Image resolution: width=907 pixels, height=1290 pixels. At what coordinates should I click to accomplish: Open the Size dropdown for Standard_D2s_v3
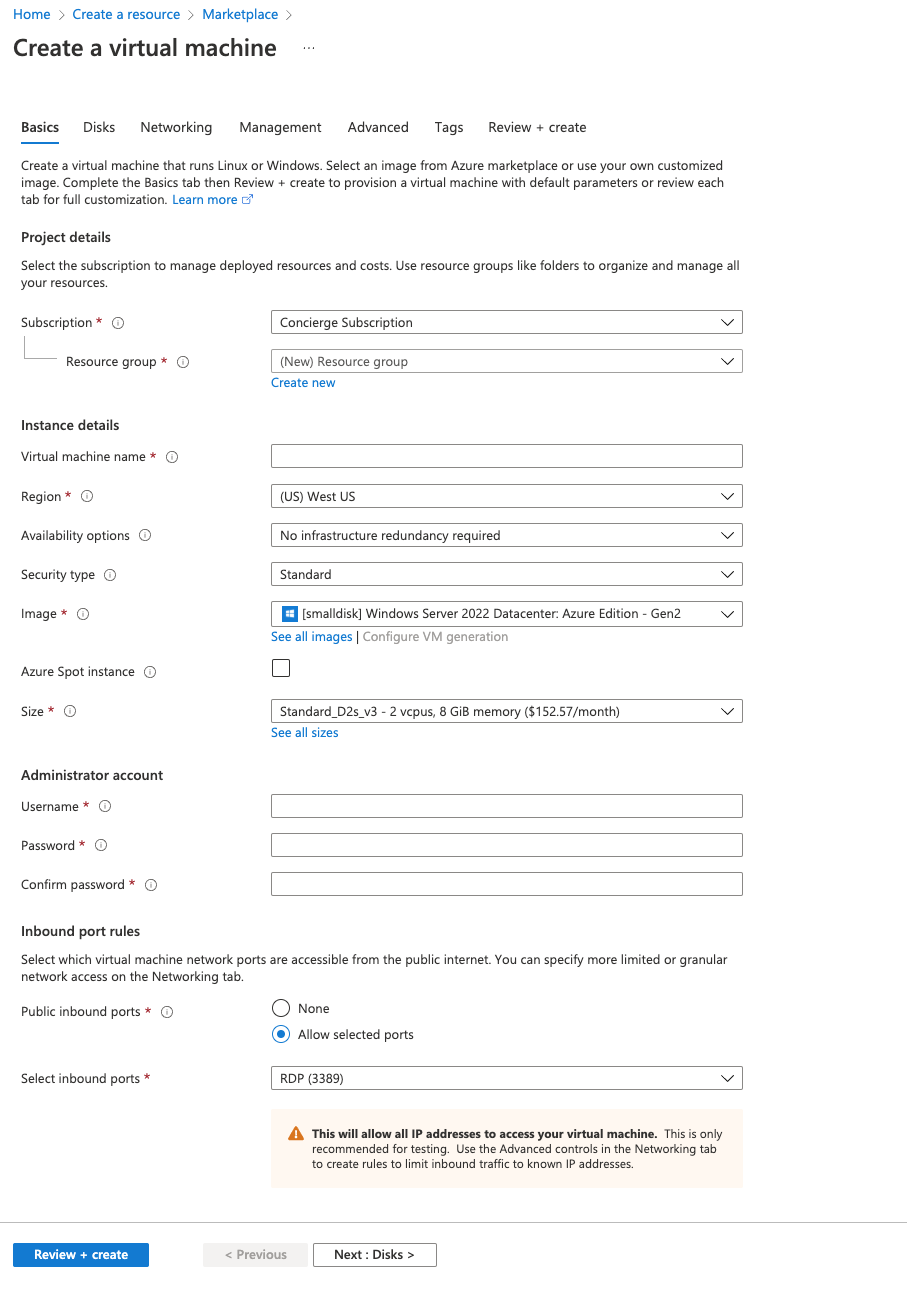506,712
